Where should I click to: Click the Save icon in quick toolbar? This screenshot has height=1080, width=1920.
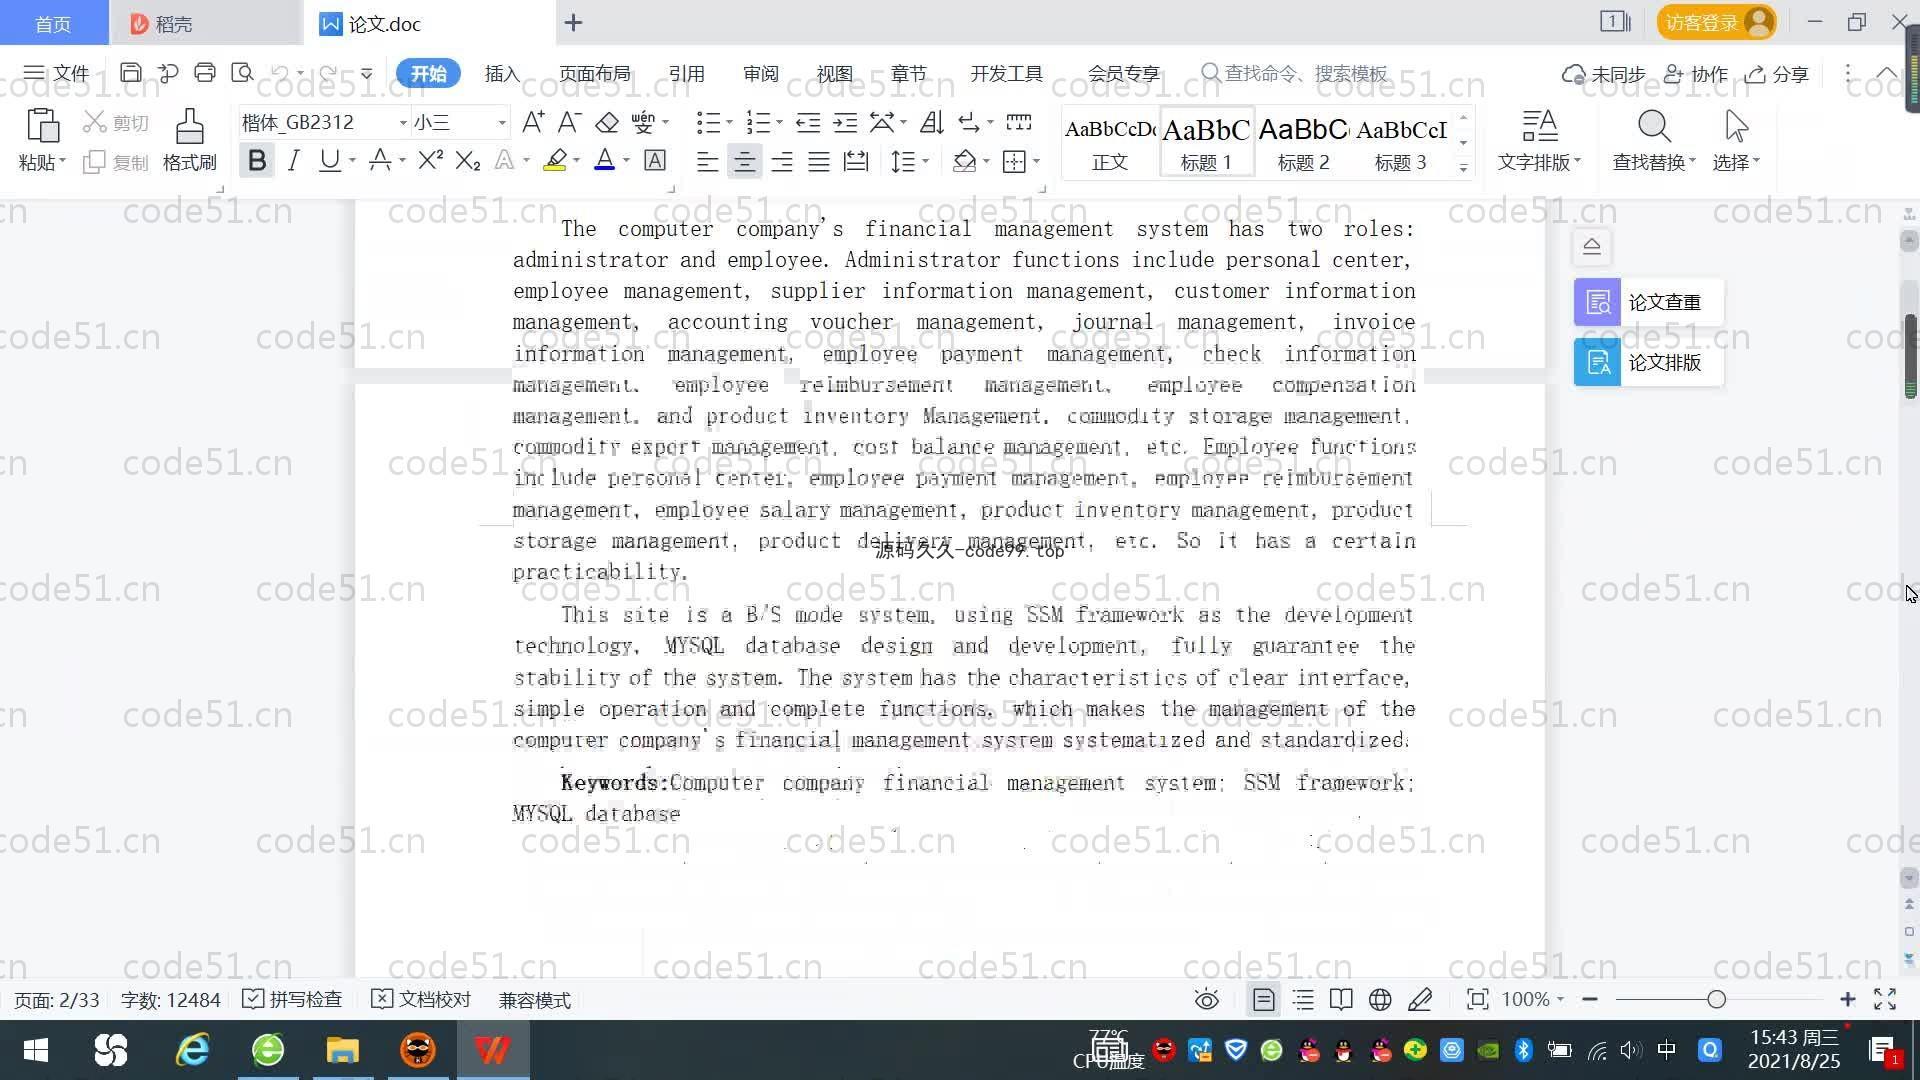(x=130, y=73)
